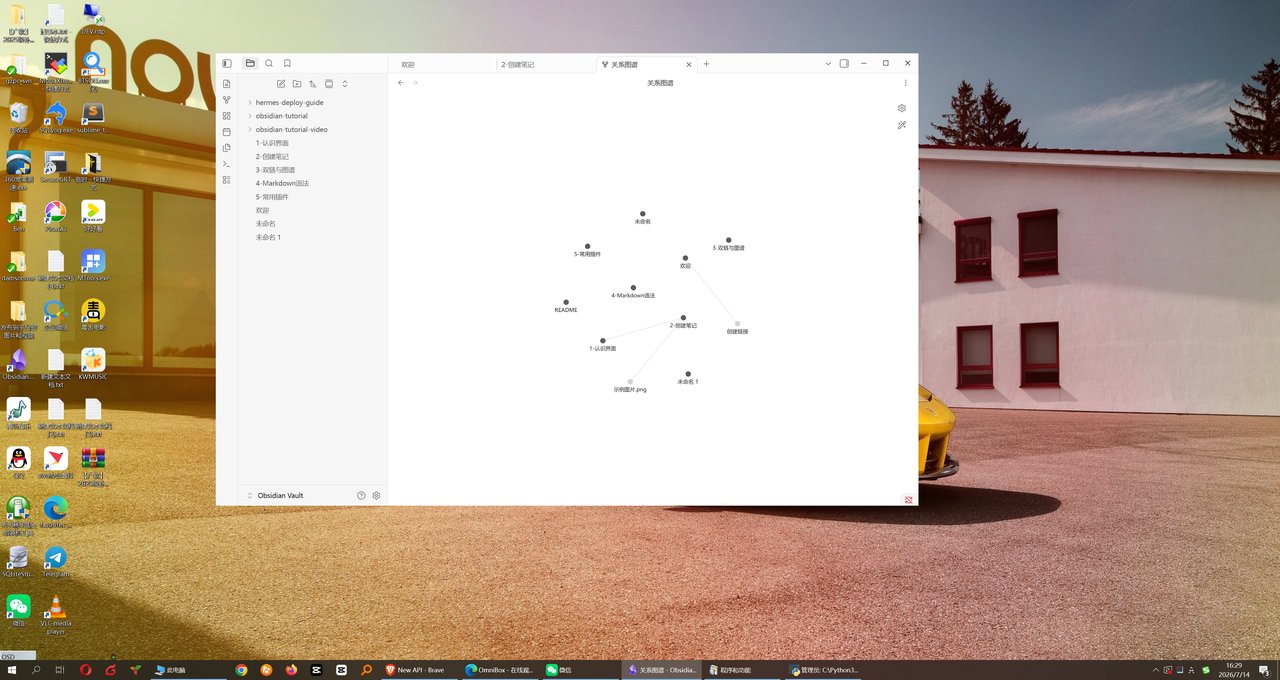Open the Bookmarks pane icon

[287, 63]
